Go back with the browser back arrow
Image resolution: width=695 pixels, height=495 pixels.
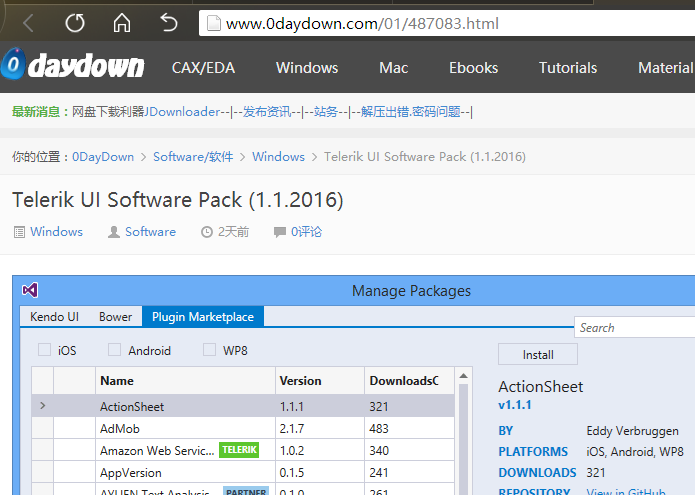(x=28, y=23)
